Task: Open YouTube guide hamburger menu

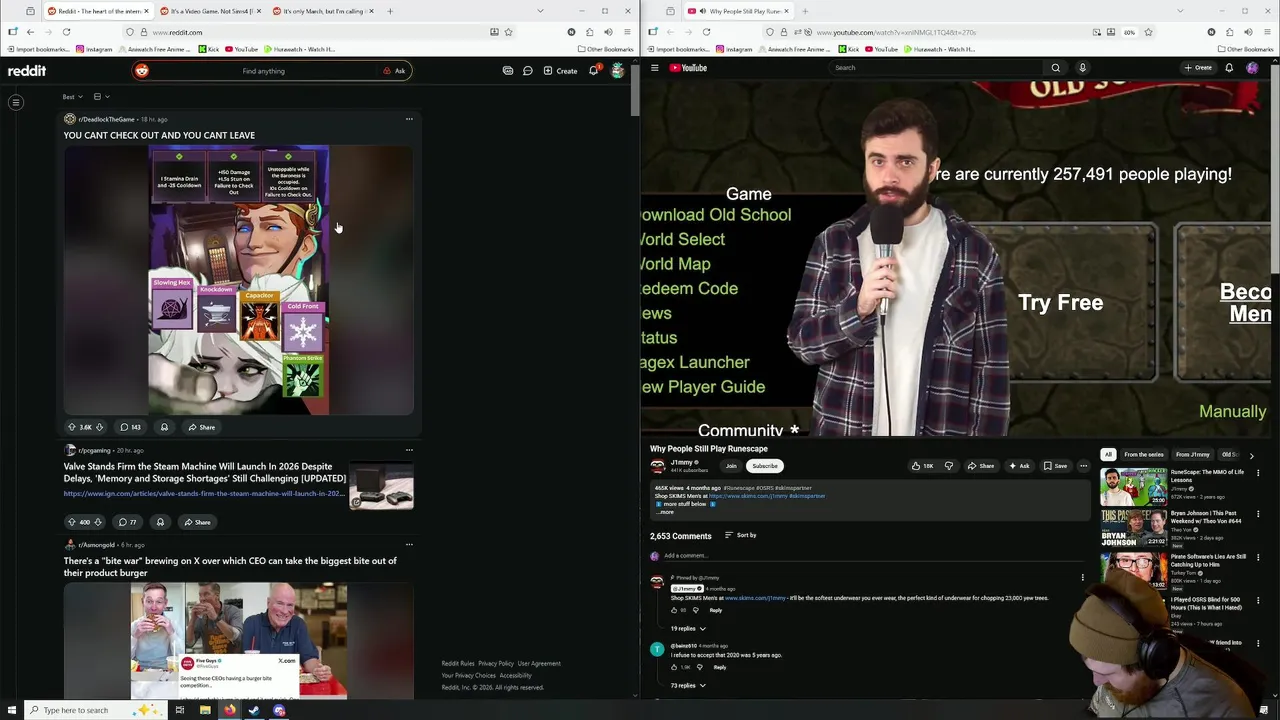Action: click(655, 68)
